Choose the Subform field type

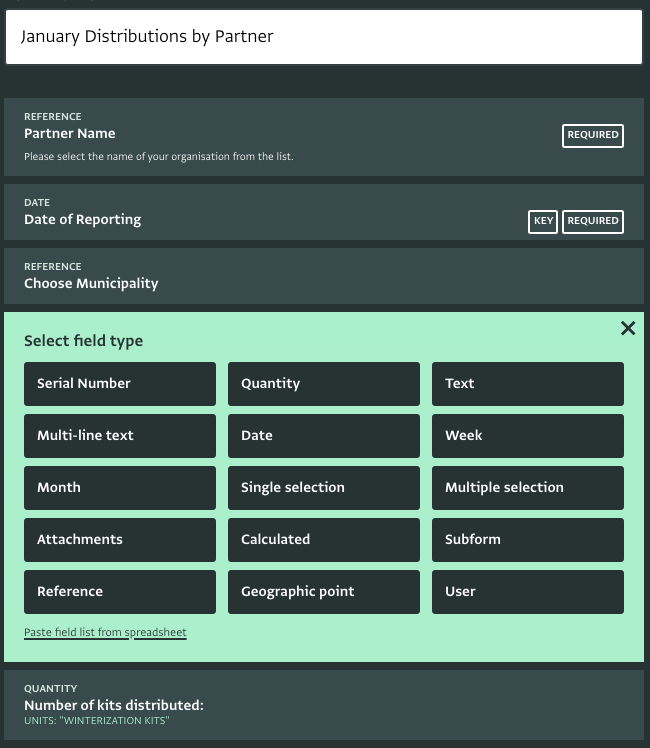coord(527,540)
